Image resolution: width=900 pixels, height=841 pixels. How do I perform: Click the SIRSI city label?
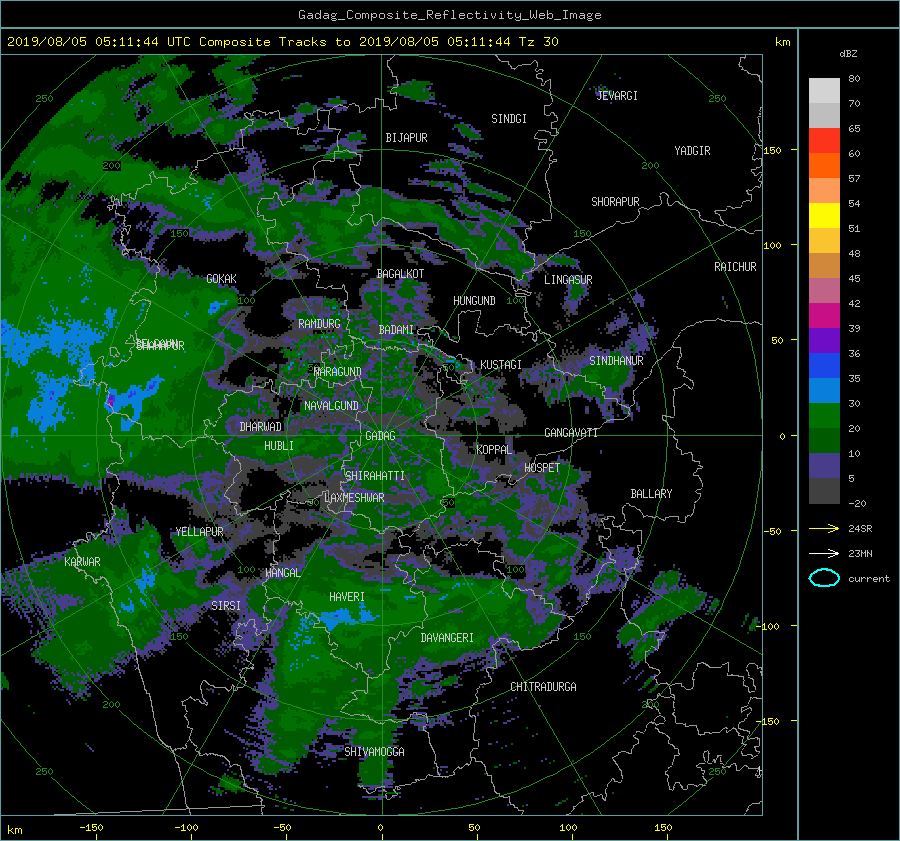click(226, 606)
